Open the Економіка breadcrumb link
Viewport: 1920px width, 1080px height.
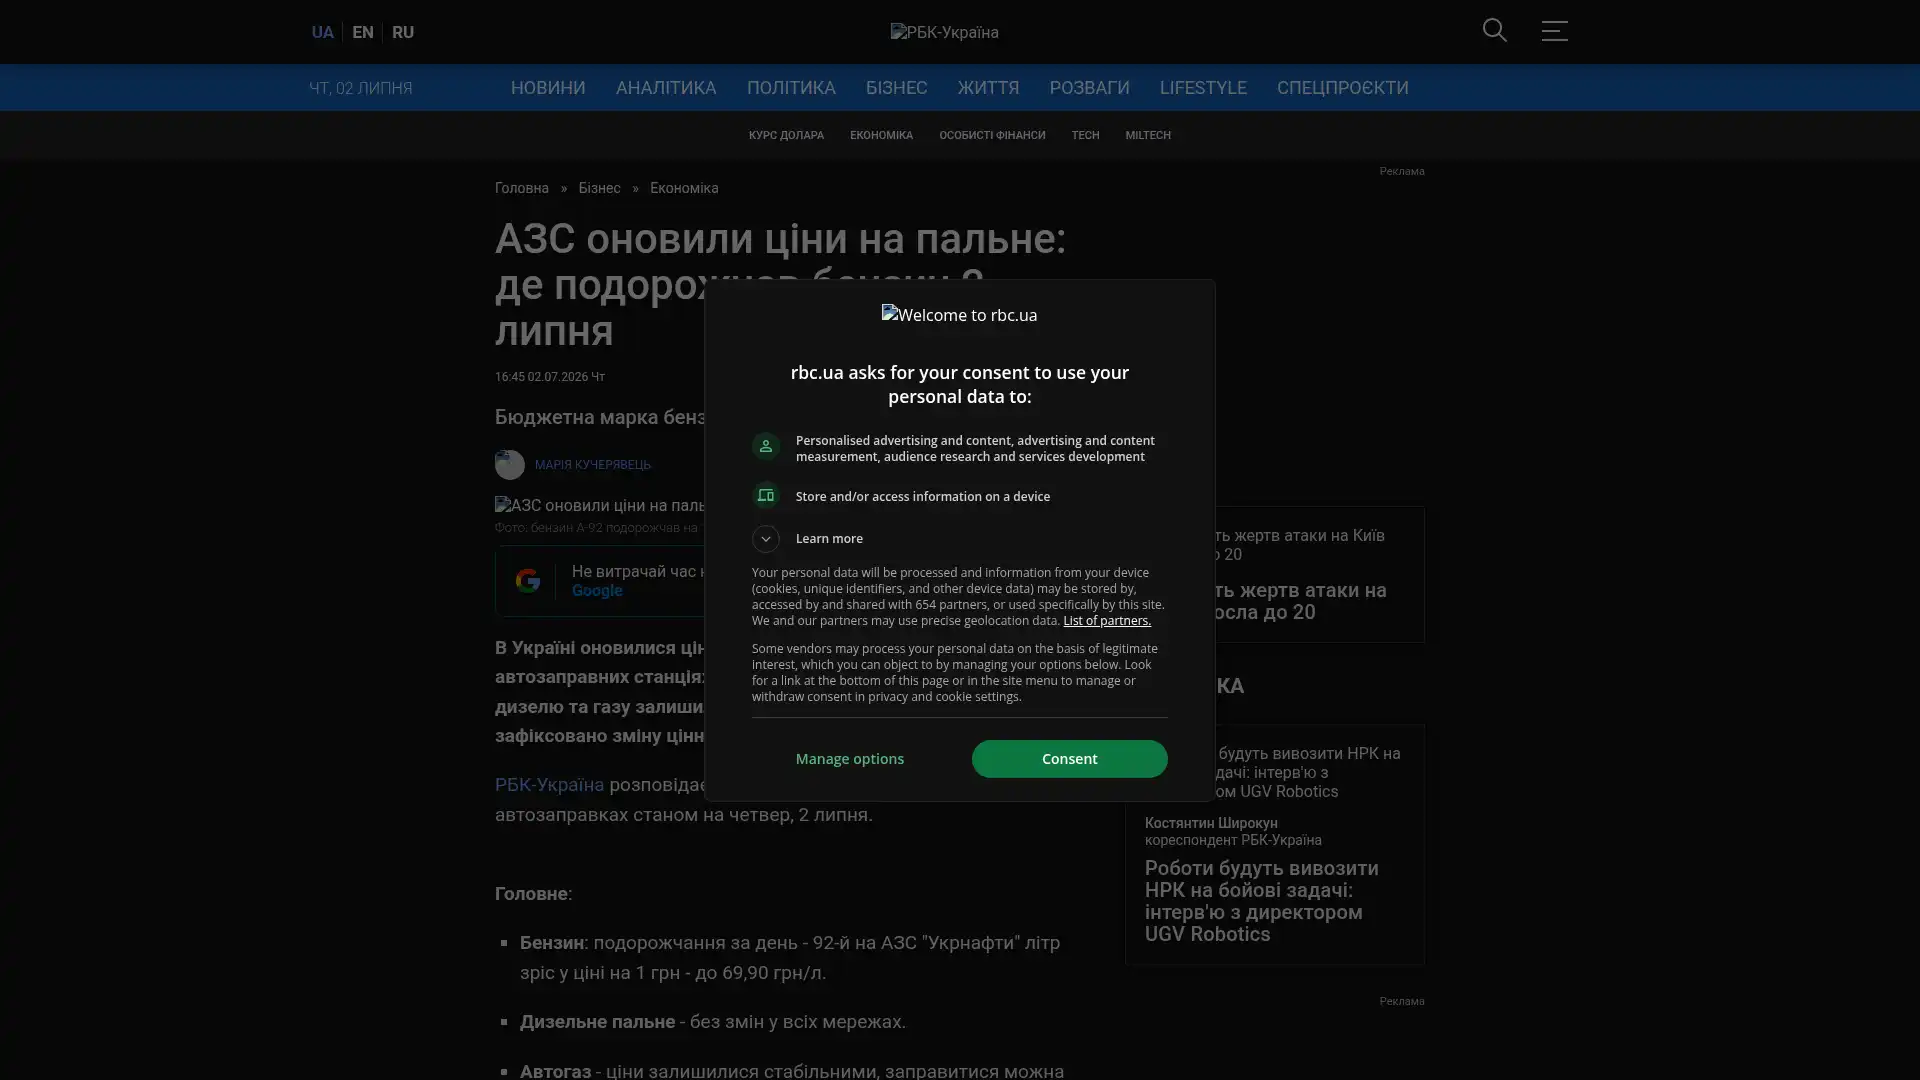point(684,188)
